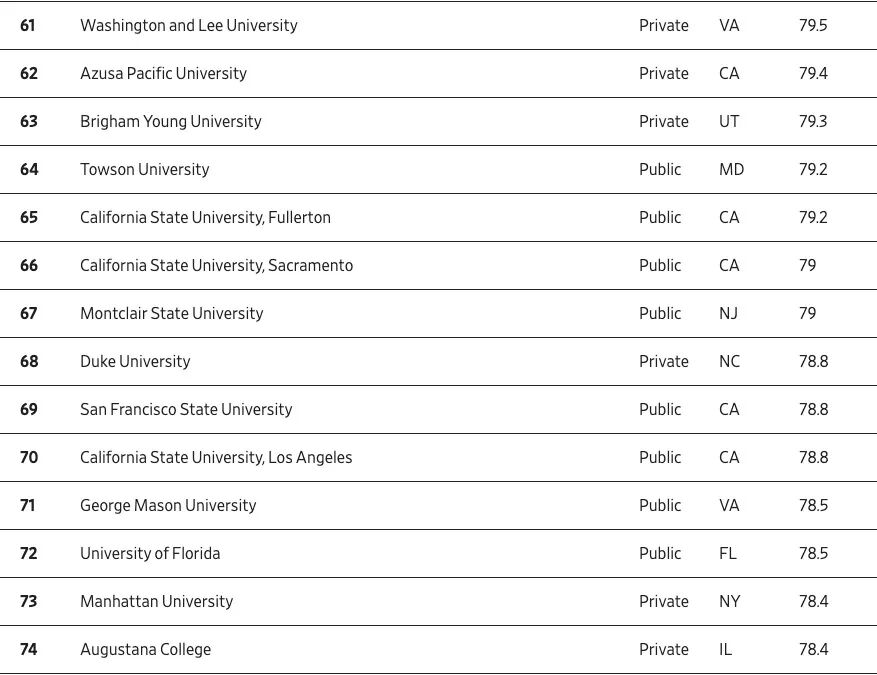Click the Private label in Duke's row
The height and width of the screenshot is (675, 877).
point(664,362)
